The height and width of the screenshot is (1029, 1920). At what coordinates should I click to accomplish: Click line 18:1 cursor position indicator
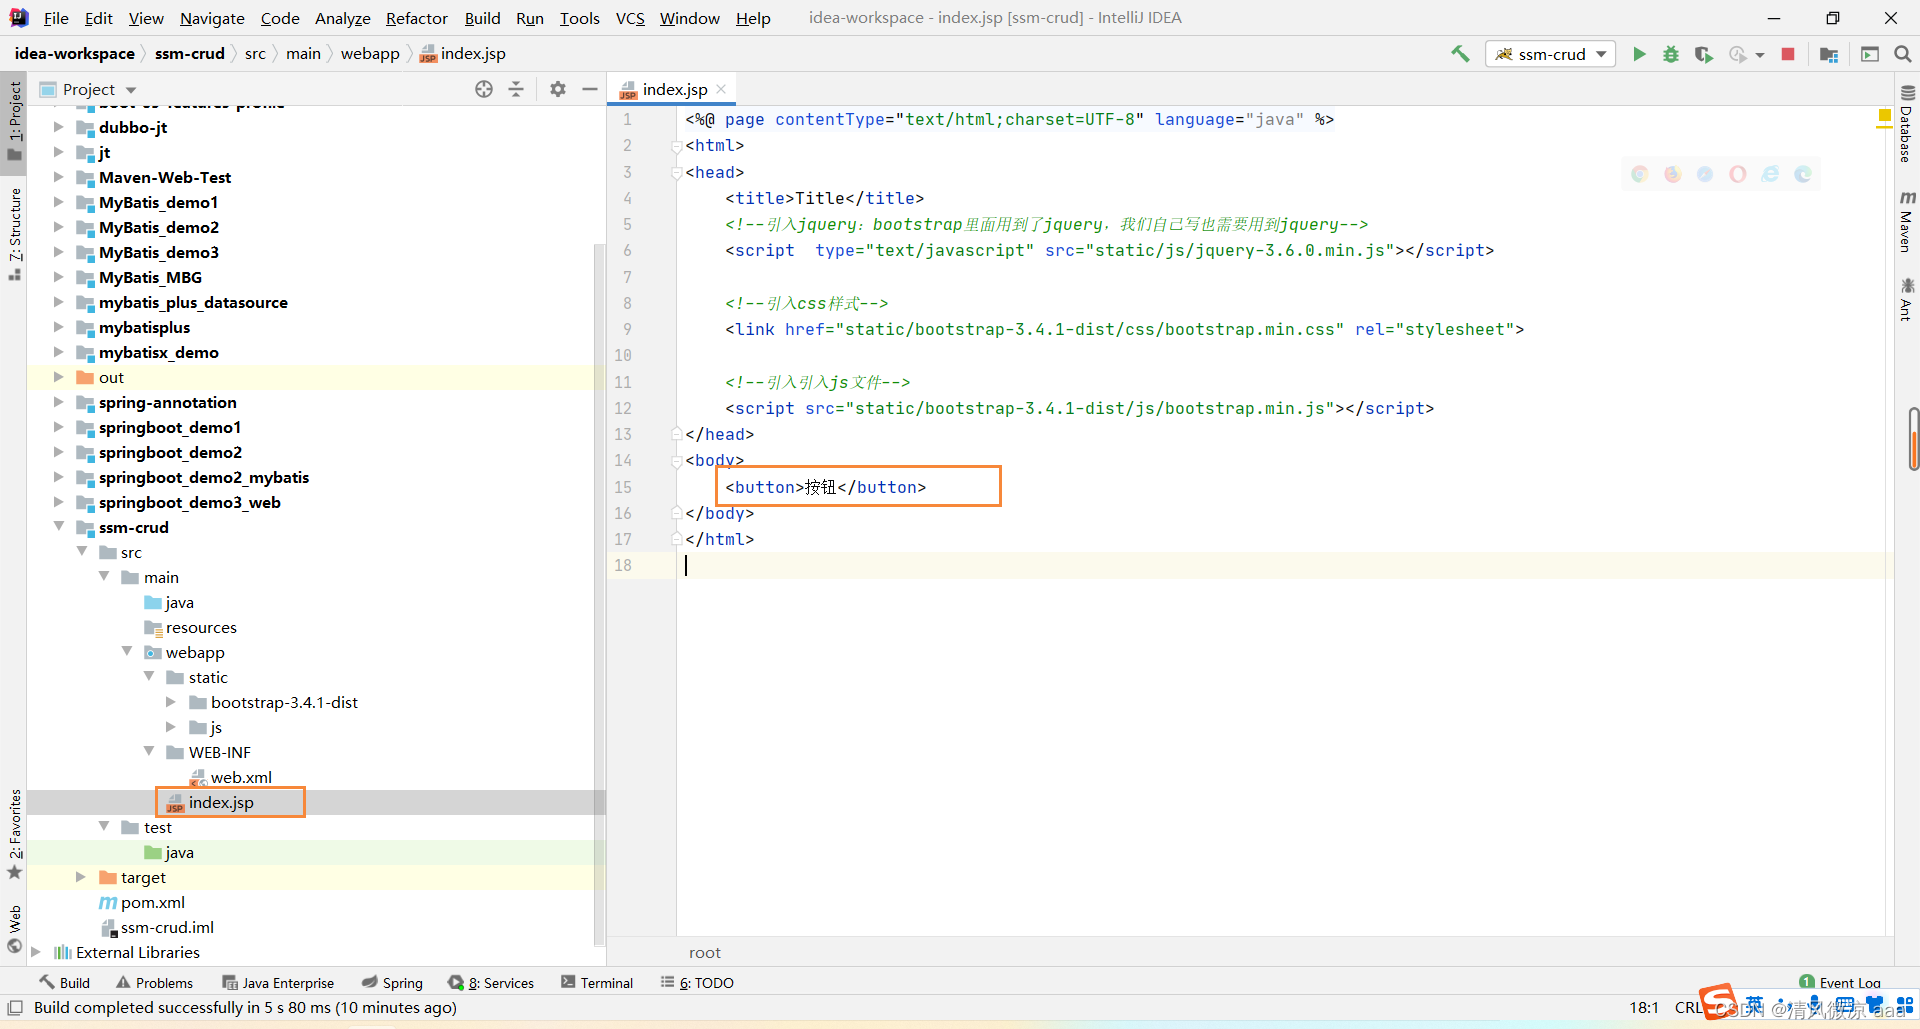1644,1007
